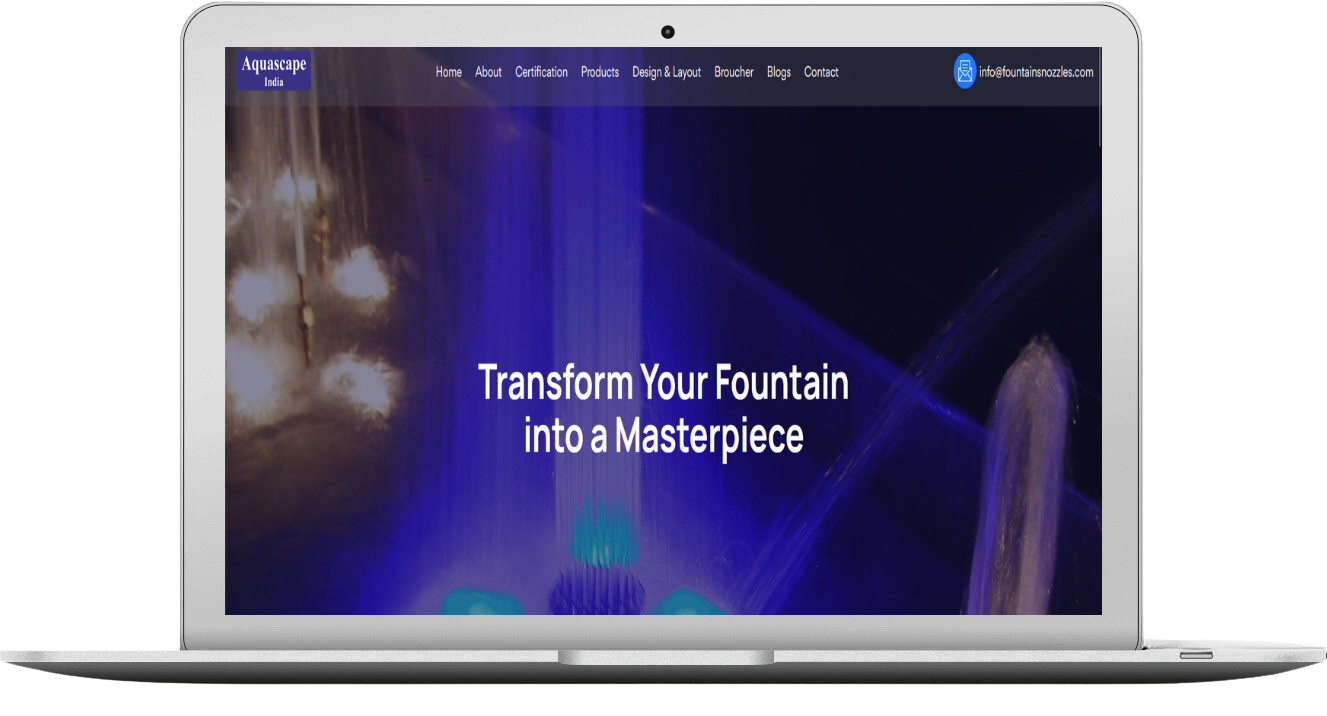The height and width of the screenshot is (716, 1327).
Task: Click the Aquascape India logo
Action: pyautogui.click(x=273, y=71)
